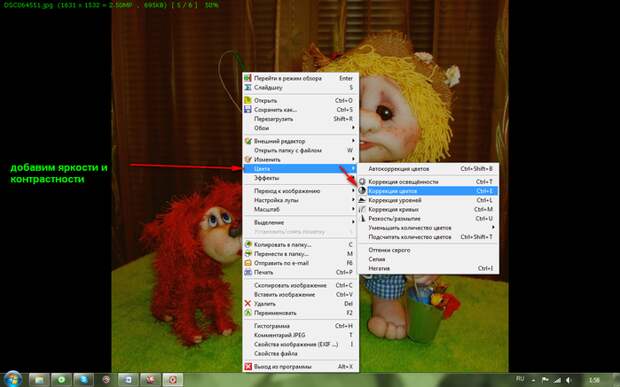The width and height of the screenshot is (620, 387).
Task: Click the file info text at top
Action: [x=111, y=6]
